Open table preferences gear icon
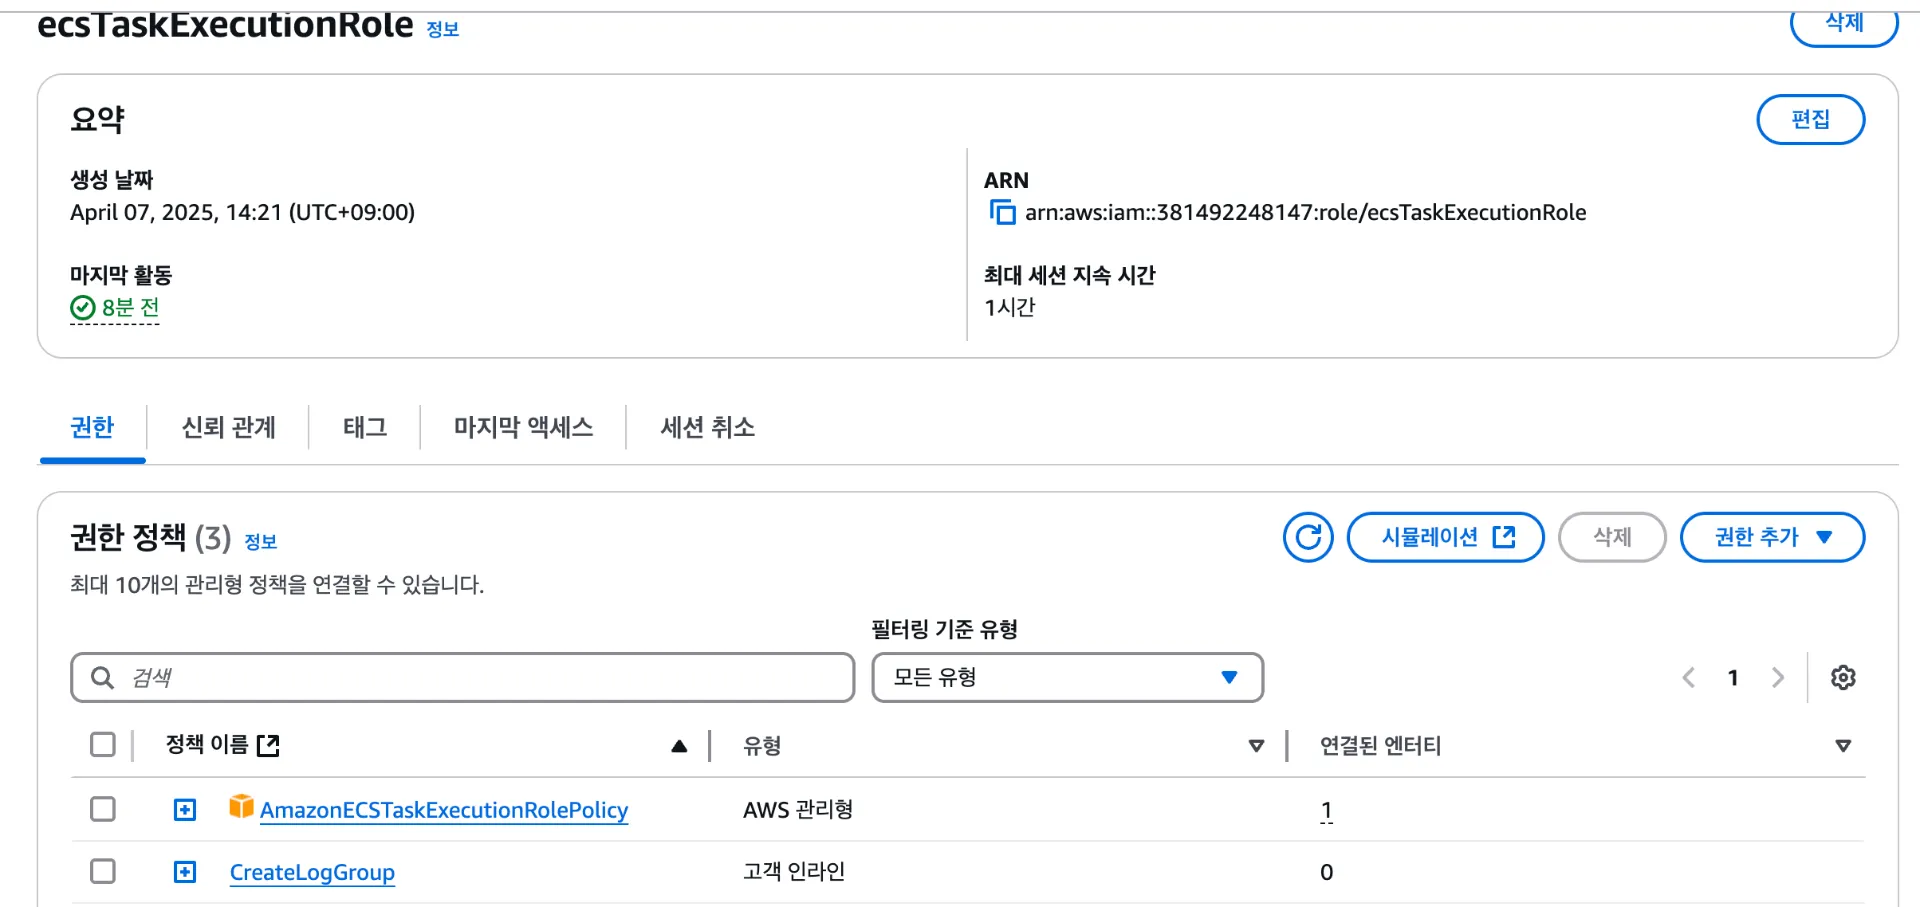 [x=1843, y=677]
